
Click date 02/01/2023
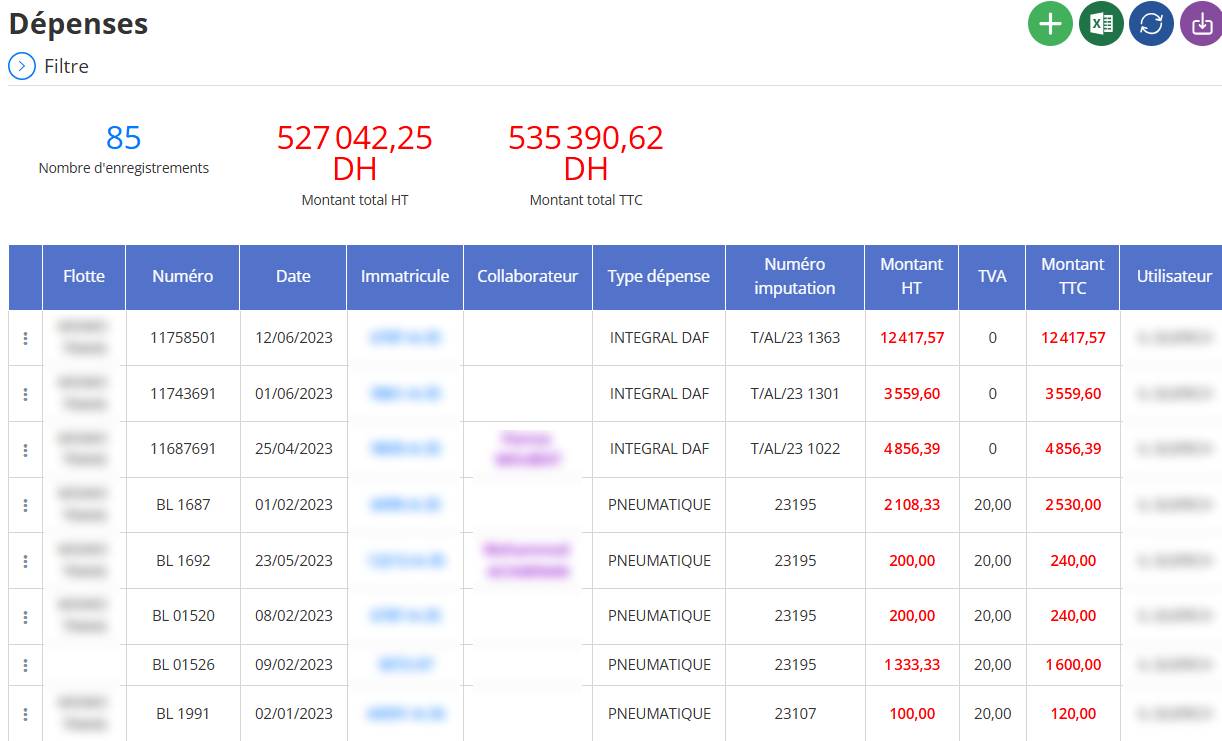(x=294, y=714)
